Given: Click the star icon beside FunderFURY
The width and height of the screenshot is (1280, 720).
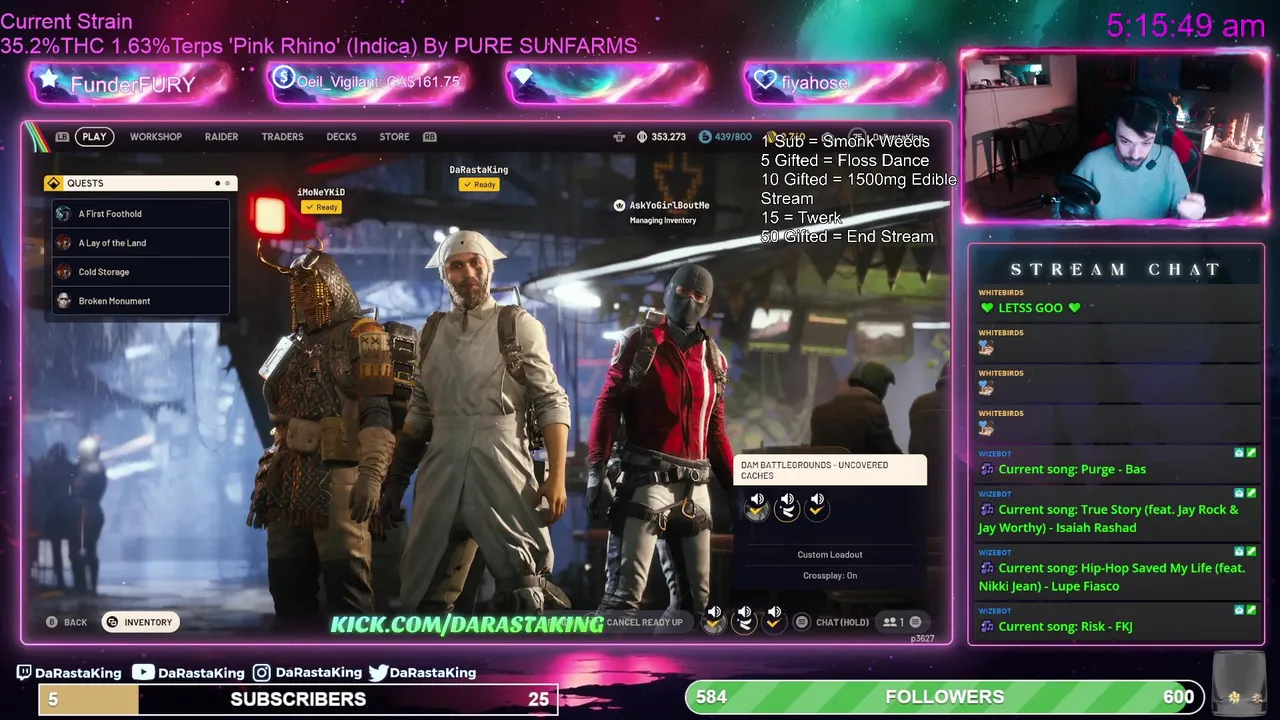Looking at the screenshot, I should [x=48, y=79].
